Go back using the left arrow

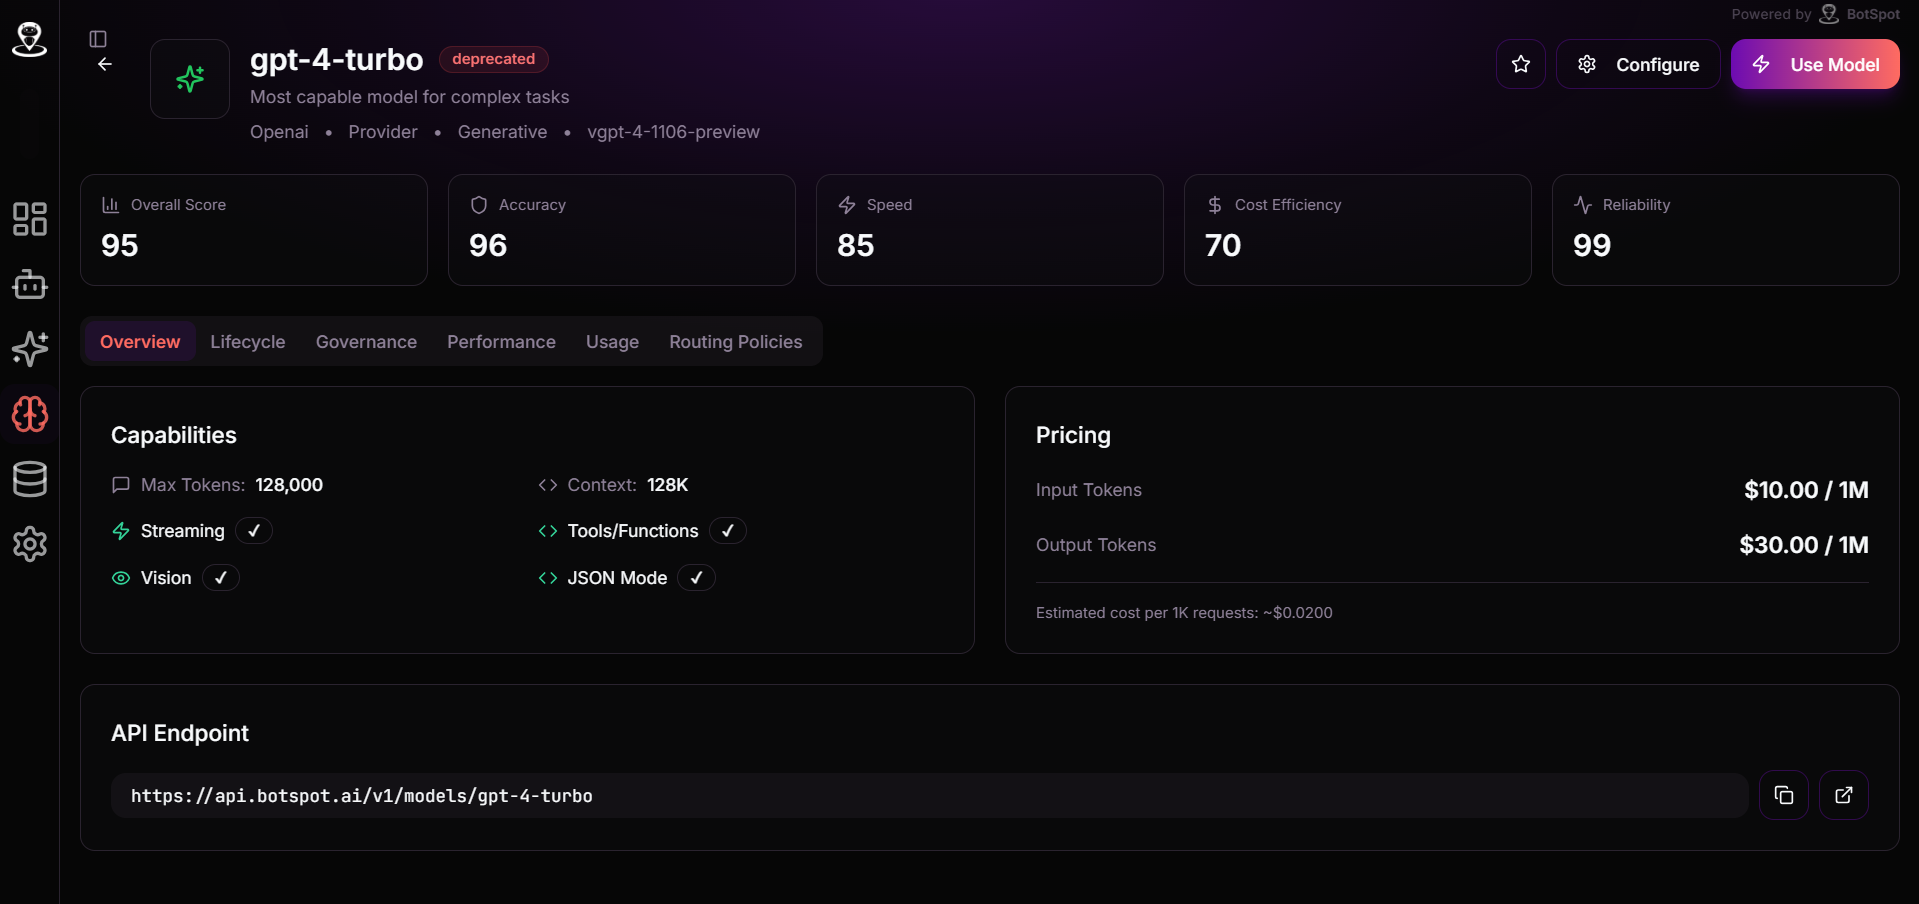click(105, 64)
